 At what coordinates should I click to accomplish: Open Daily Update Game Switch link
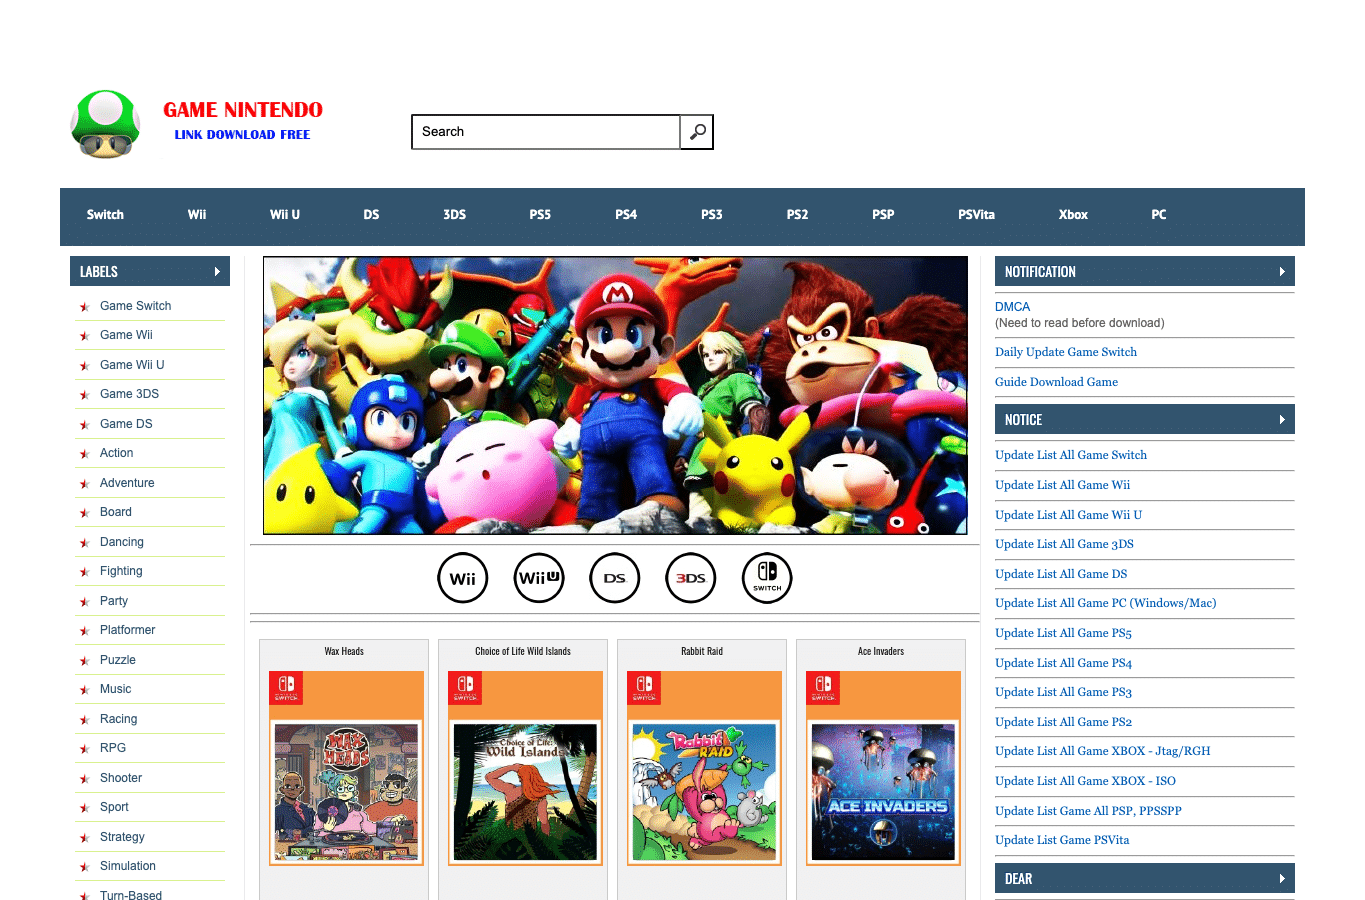pos(1066,352)
